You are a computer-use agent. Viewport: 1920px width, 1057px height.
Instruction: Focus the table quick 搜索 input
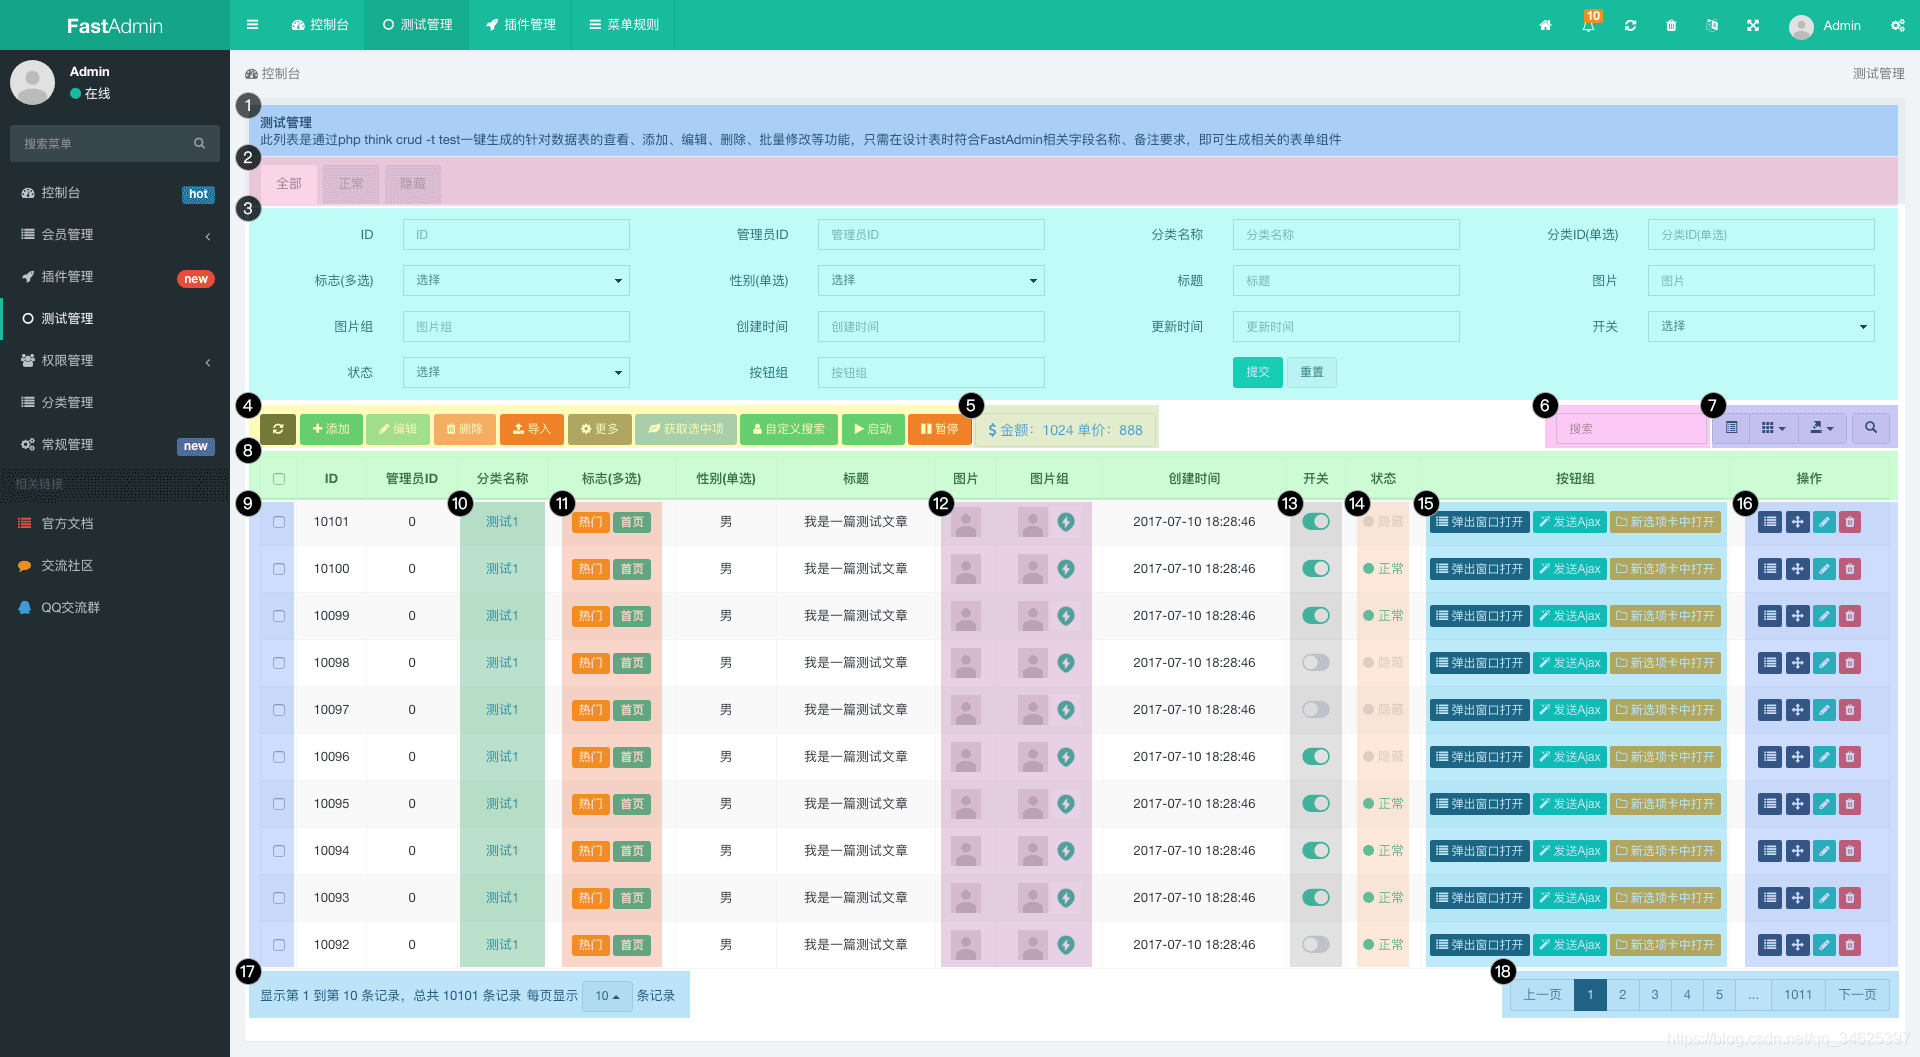coord(1632,429)
